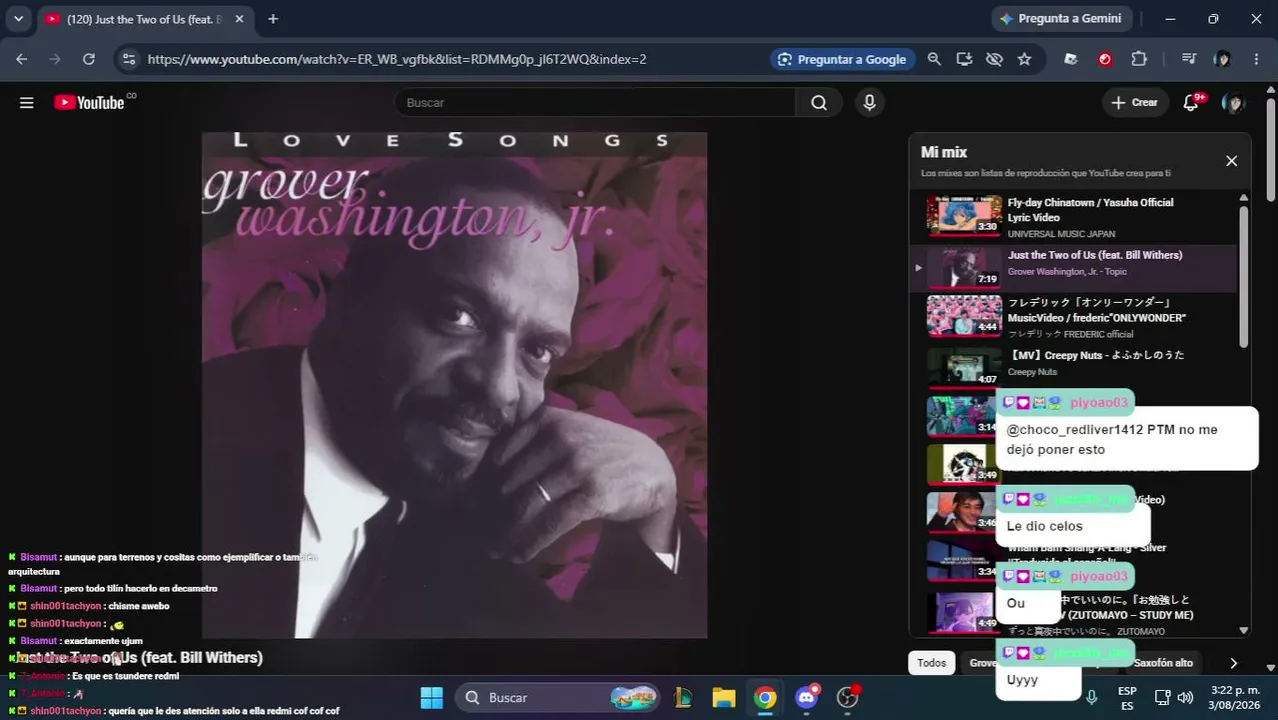This screenshot has height=720, width=1278.
Task: Open Chrome tab search dropdown arrow
Action: 18,19
